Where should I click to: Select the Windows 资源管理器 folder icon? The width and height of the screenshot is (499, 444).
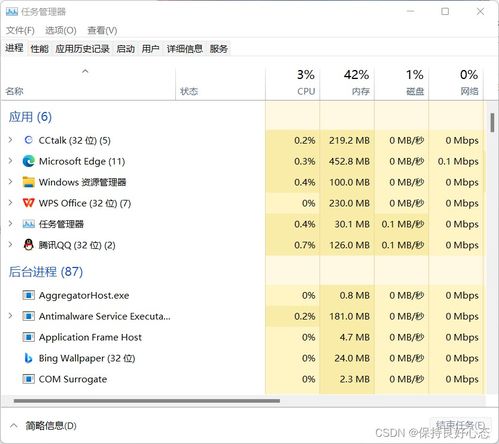pyautogui.click(x=29, y=182)
